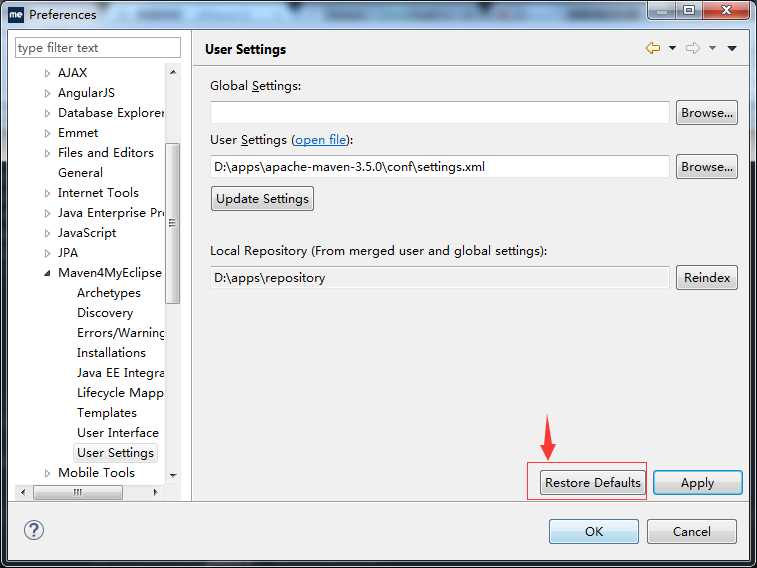Viewport: 757px width, 568px height.
Task: Open the back history dropdown arrow
Action: pyautogui.click(x=672, y=48)
